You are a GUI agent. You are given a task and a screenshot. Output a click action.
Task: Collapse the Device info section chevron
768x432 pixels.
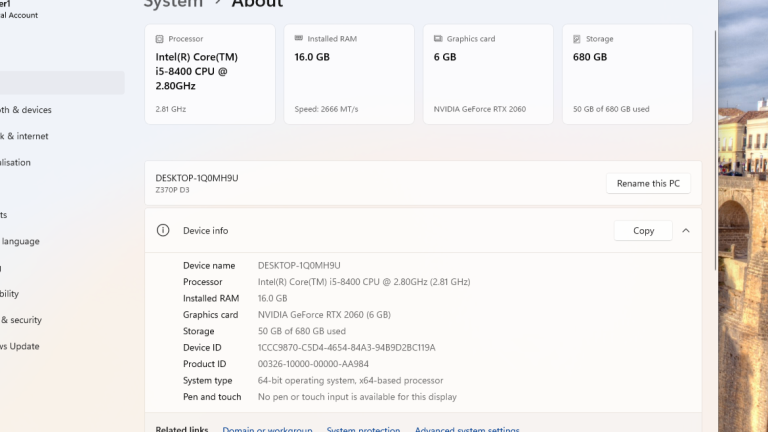[686, 231]
